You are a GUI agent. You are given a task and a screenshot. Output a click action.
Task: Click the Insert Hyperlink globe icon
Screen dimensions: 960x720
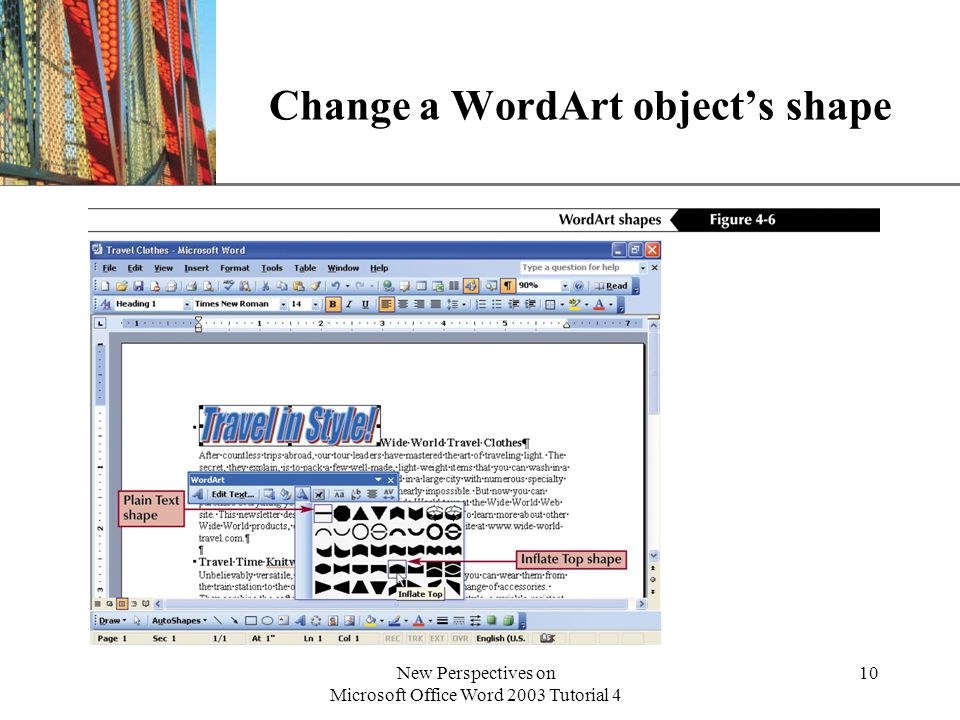(x=388, y=286)
